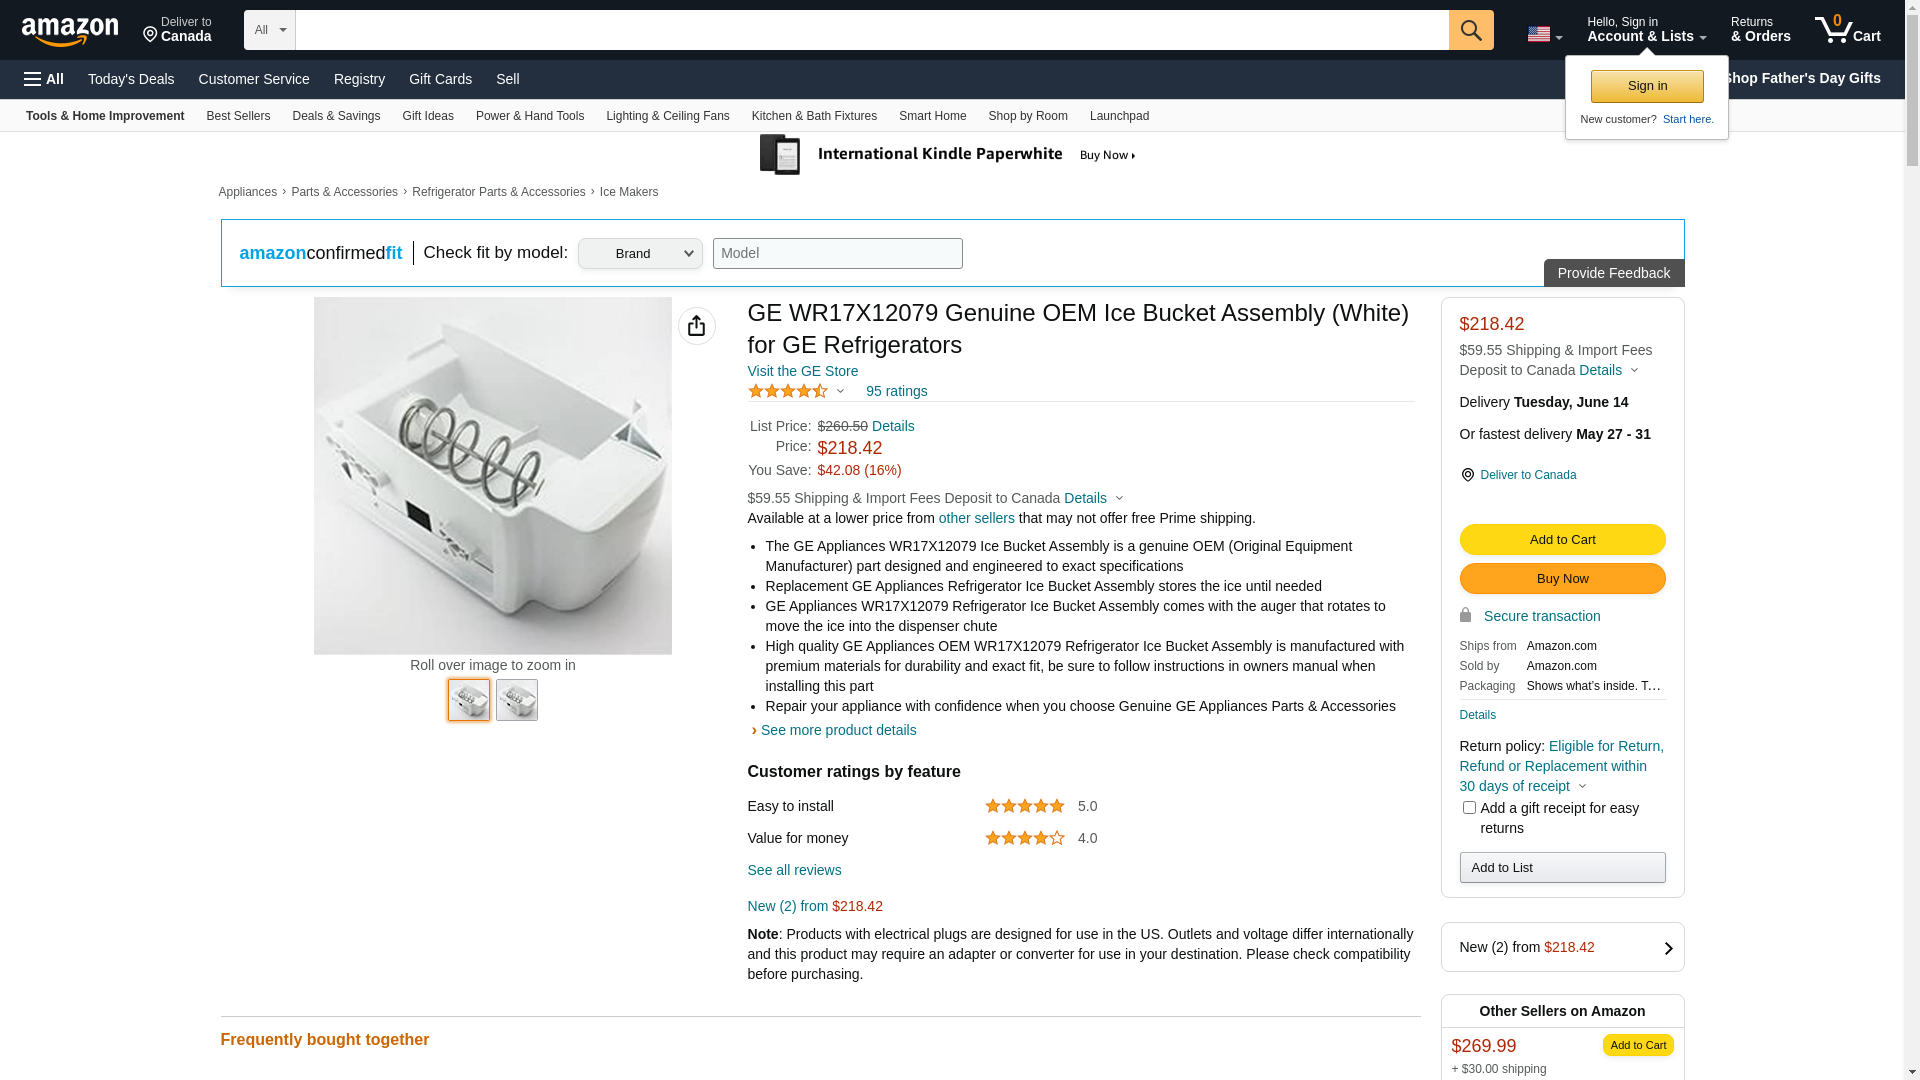Screen dimensions: 1920x1080
Task: Open Today's Deals in navigation bar
Action: pos(131,79)
